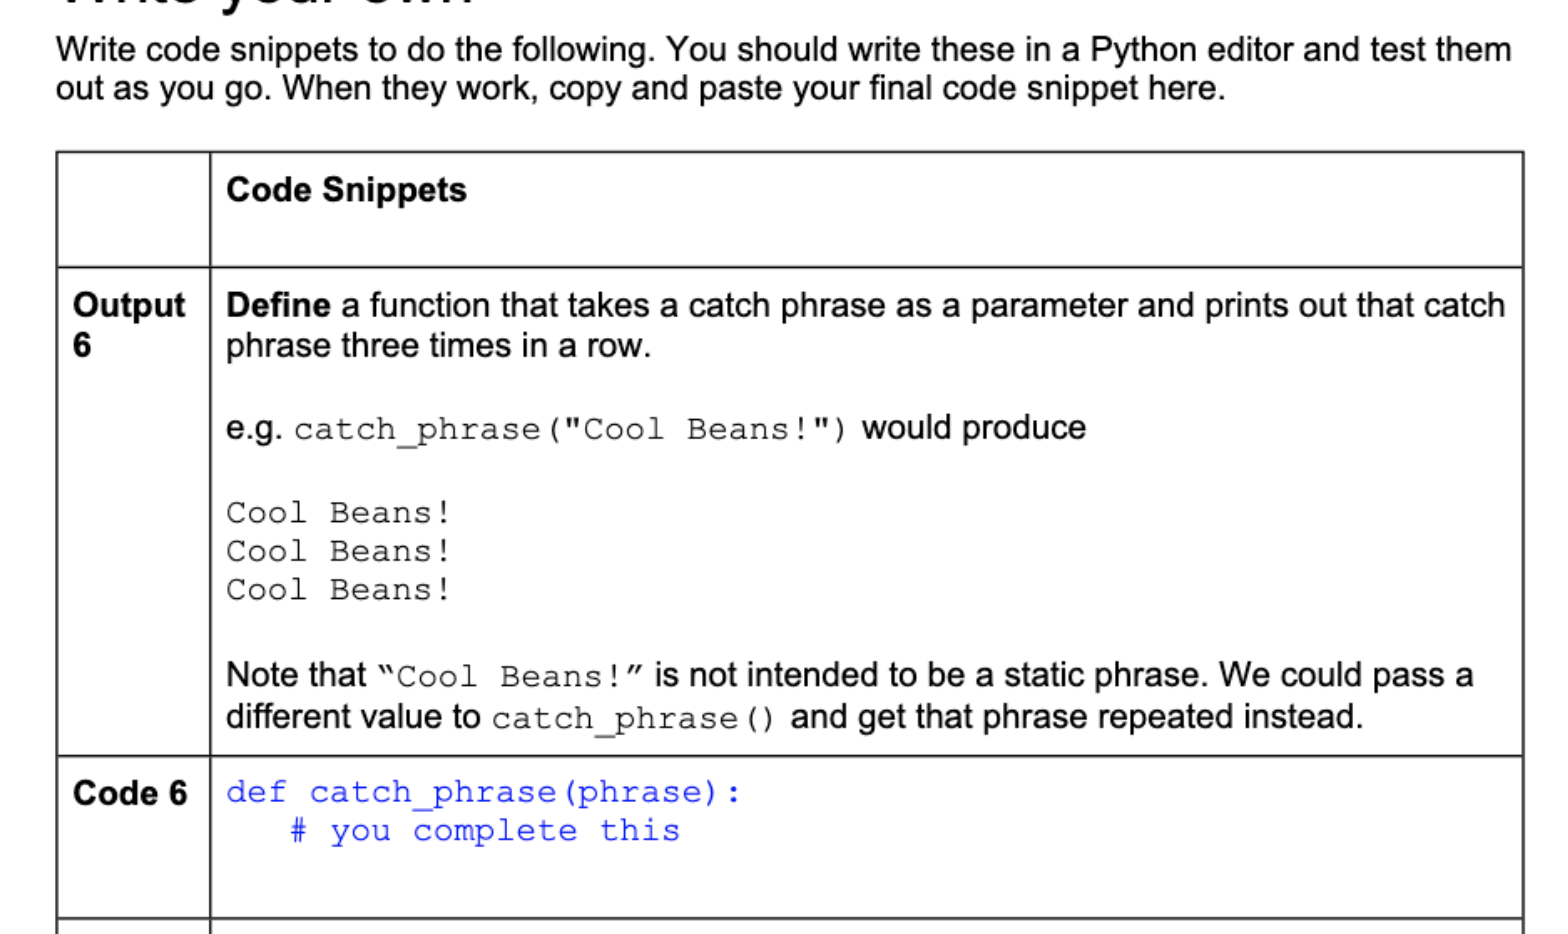Click the inline 'catch_phrase()' in the note
Image resolution: width=1568 pixels, height=934 pixels.
(633, 719)
